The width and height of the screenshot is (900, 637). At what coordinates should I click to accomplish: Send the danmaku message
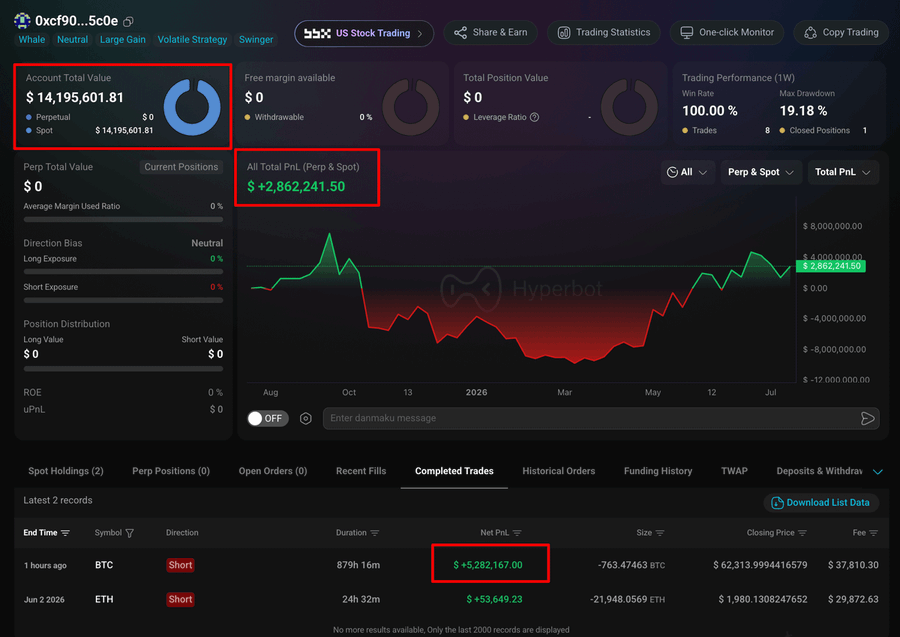tap(868, 418)
